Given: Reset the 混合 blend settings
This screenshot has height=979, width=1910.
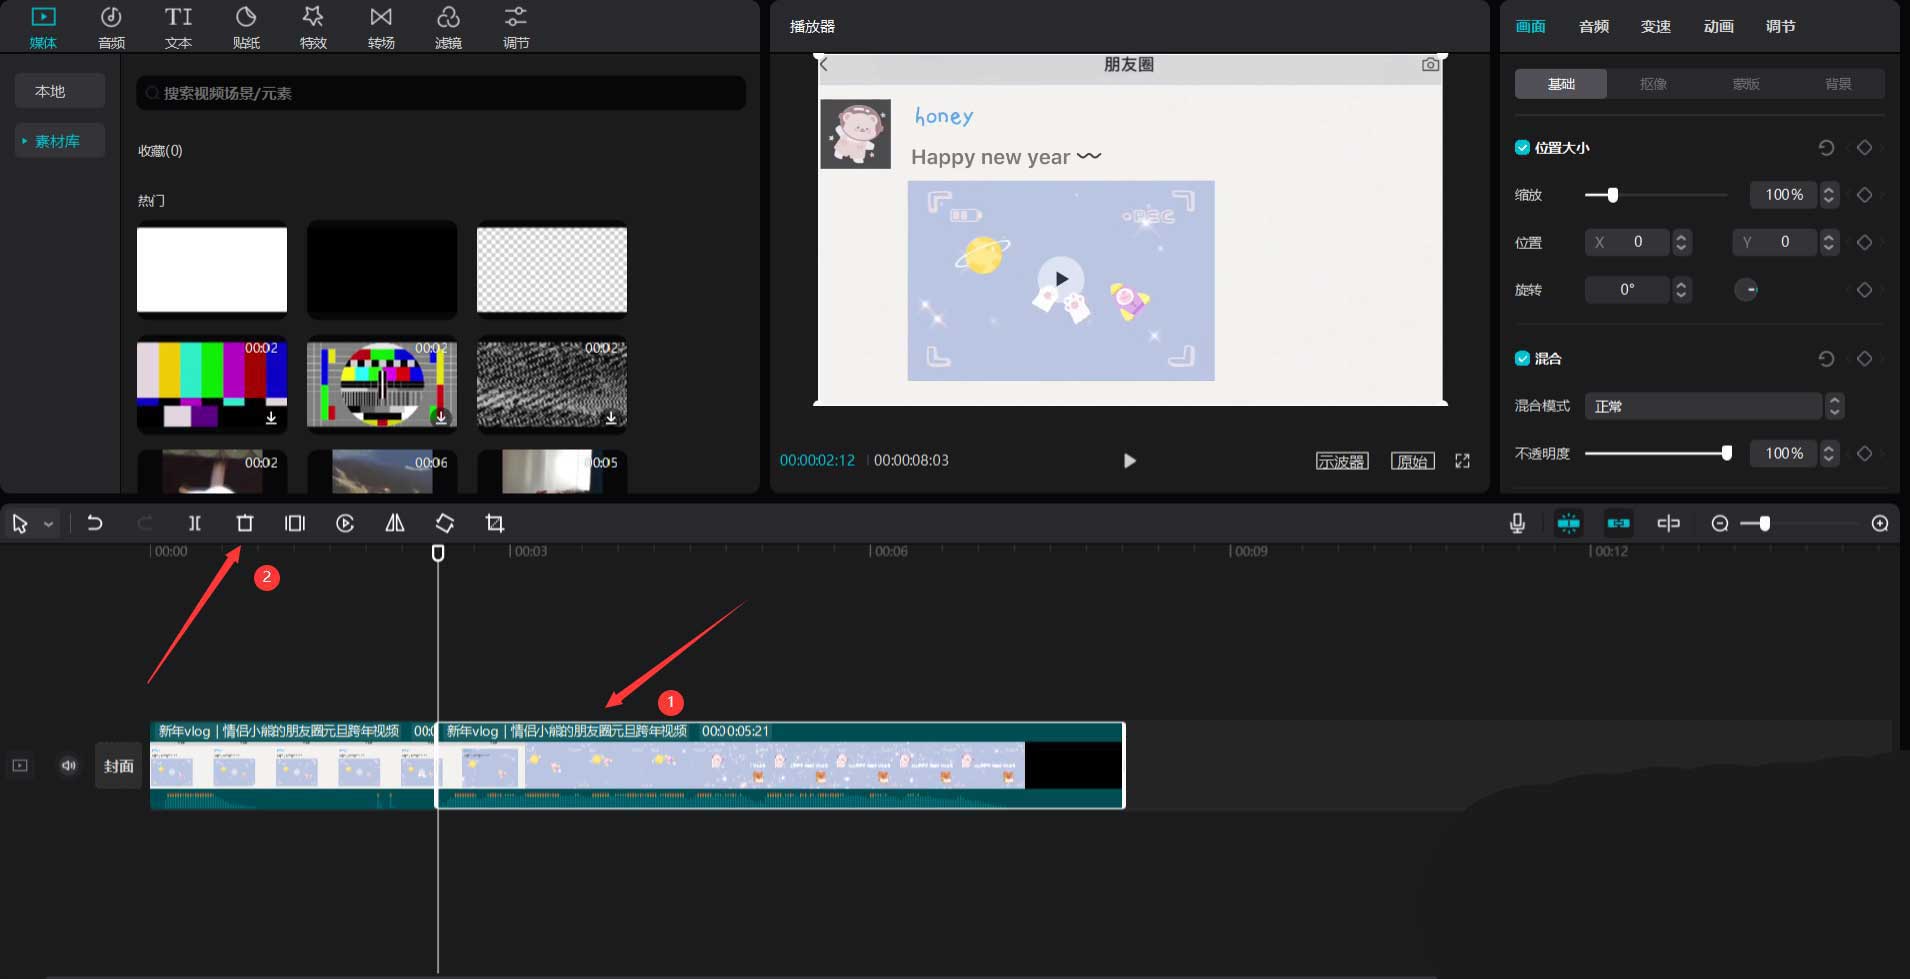Looking at the screenshot, I should click(1826, 359).
